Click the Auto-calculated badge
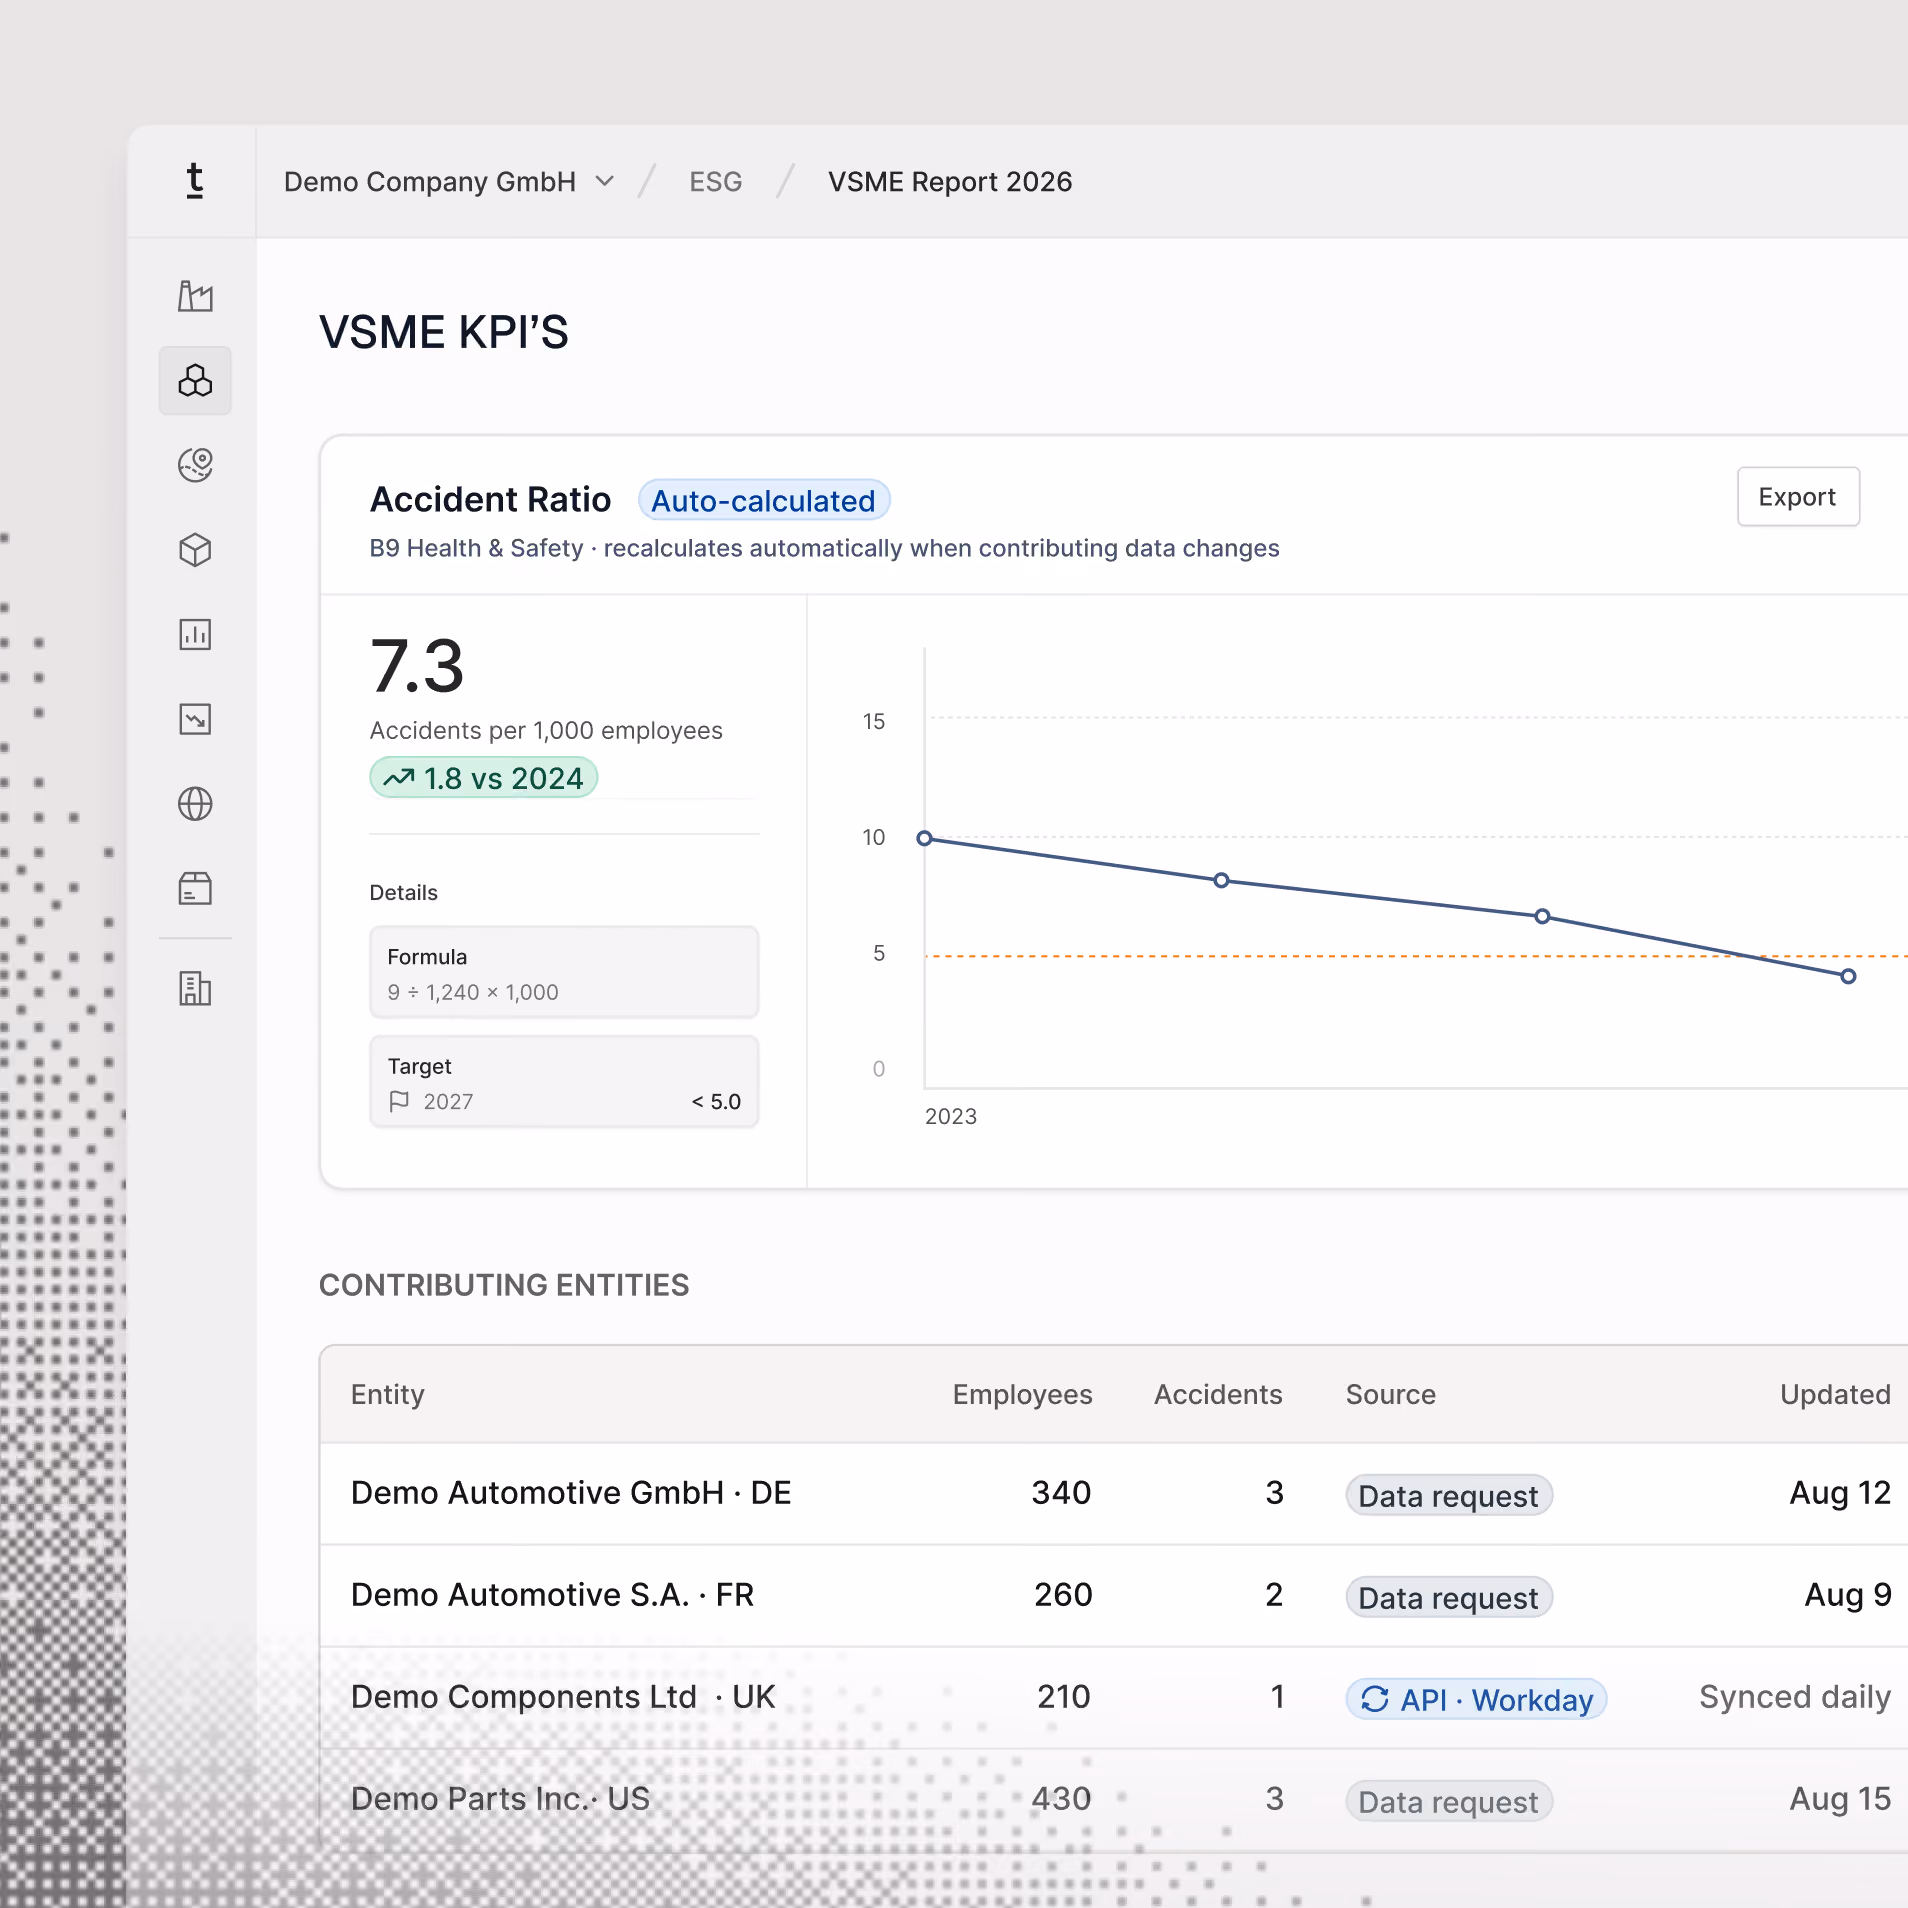 point(764,500)
